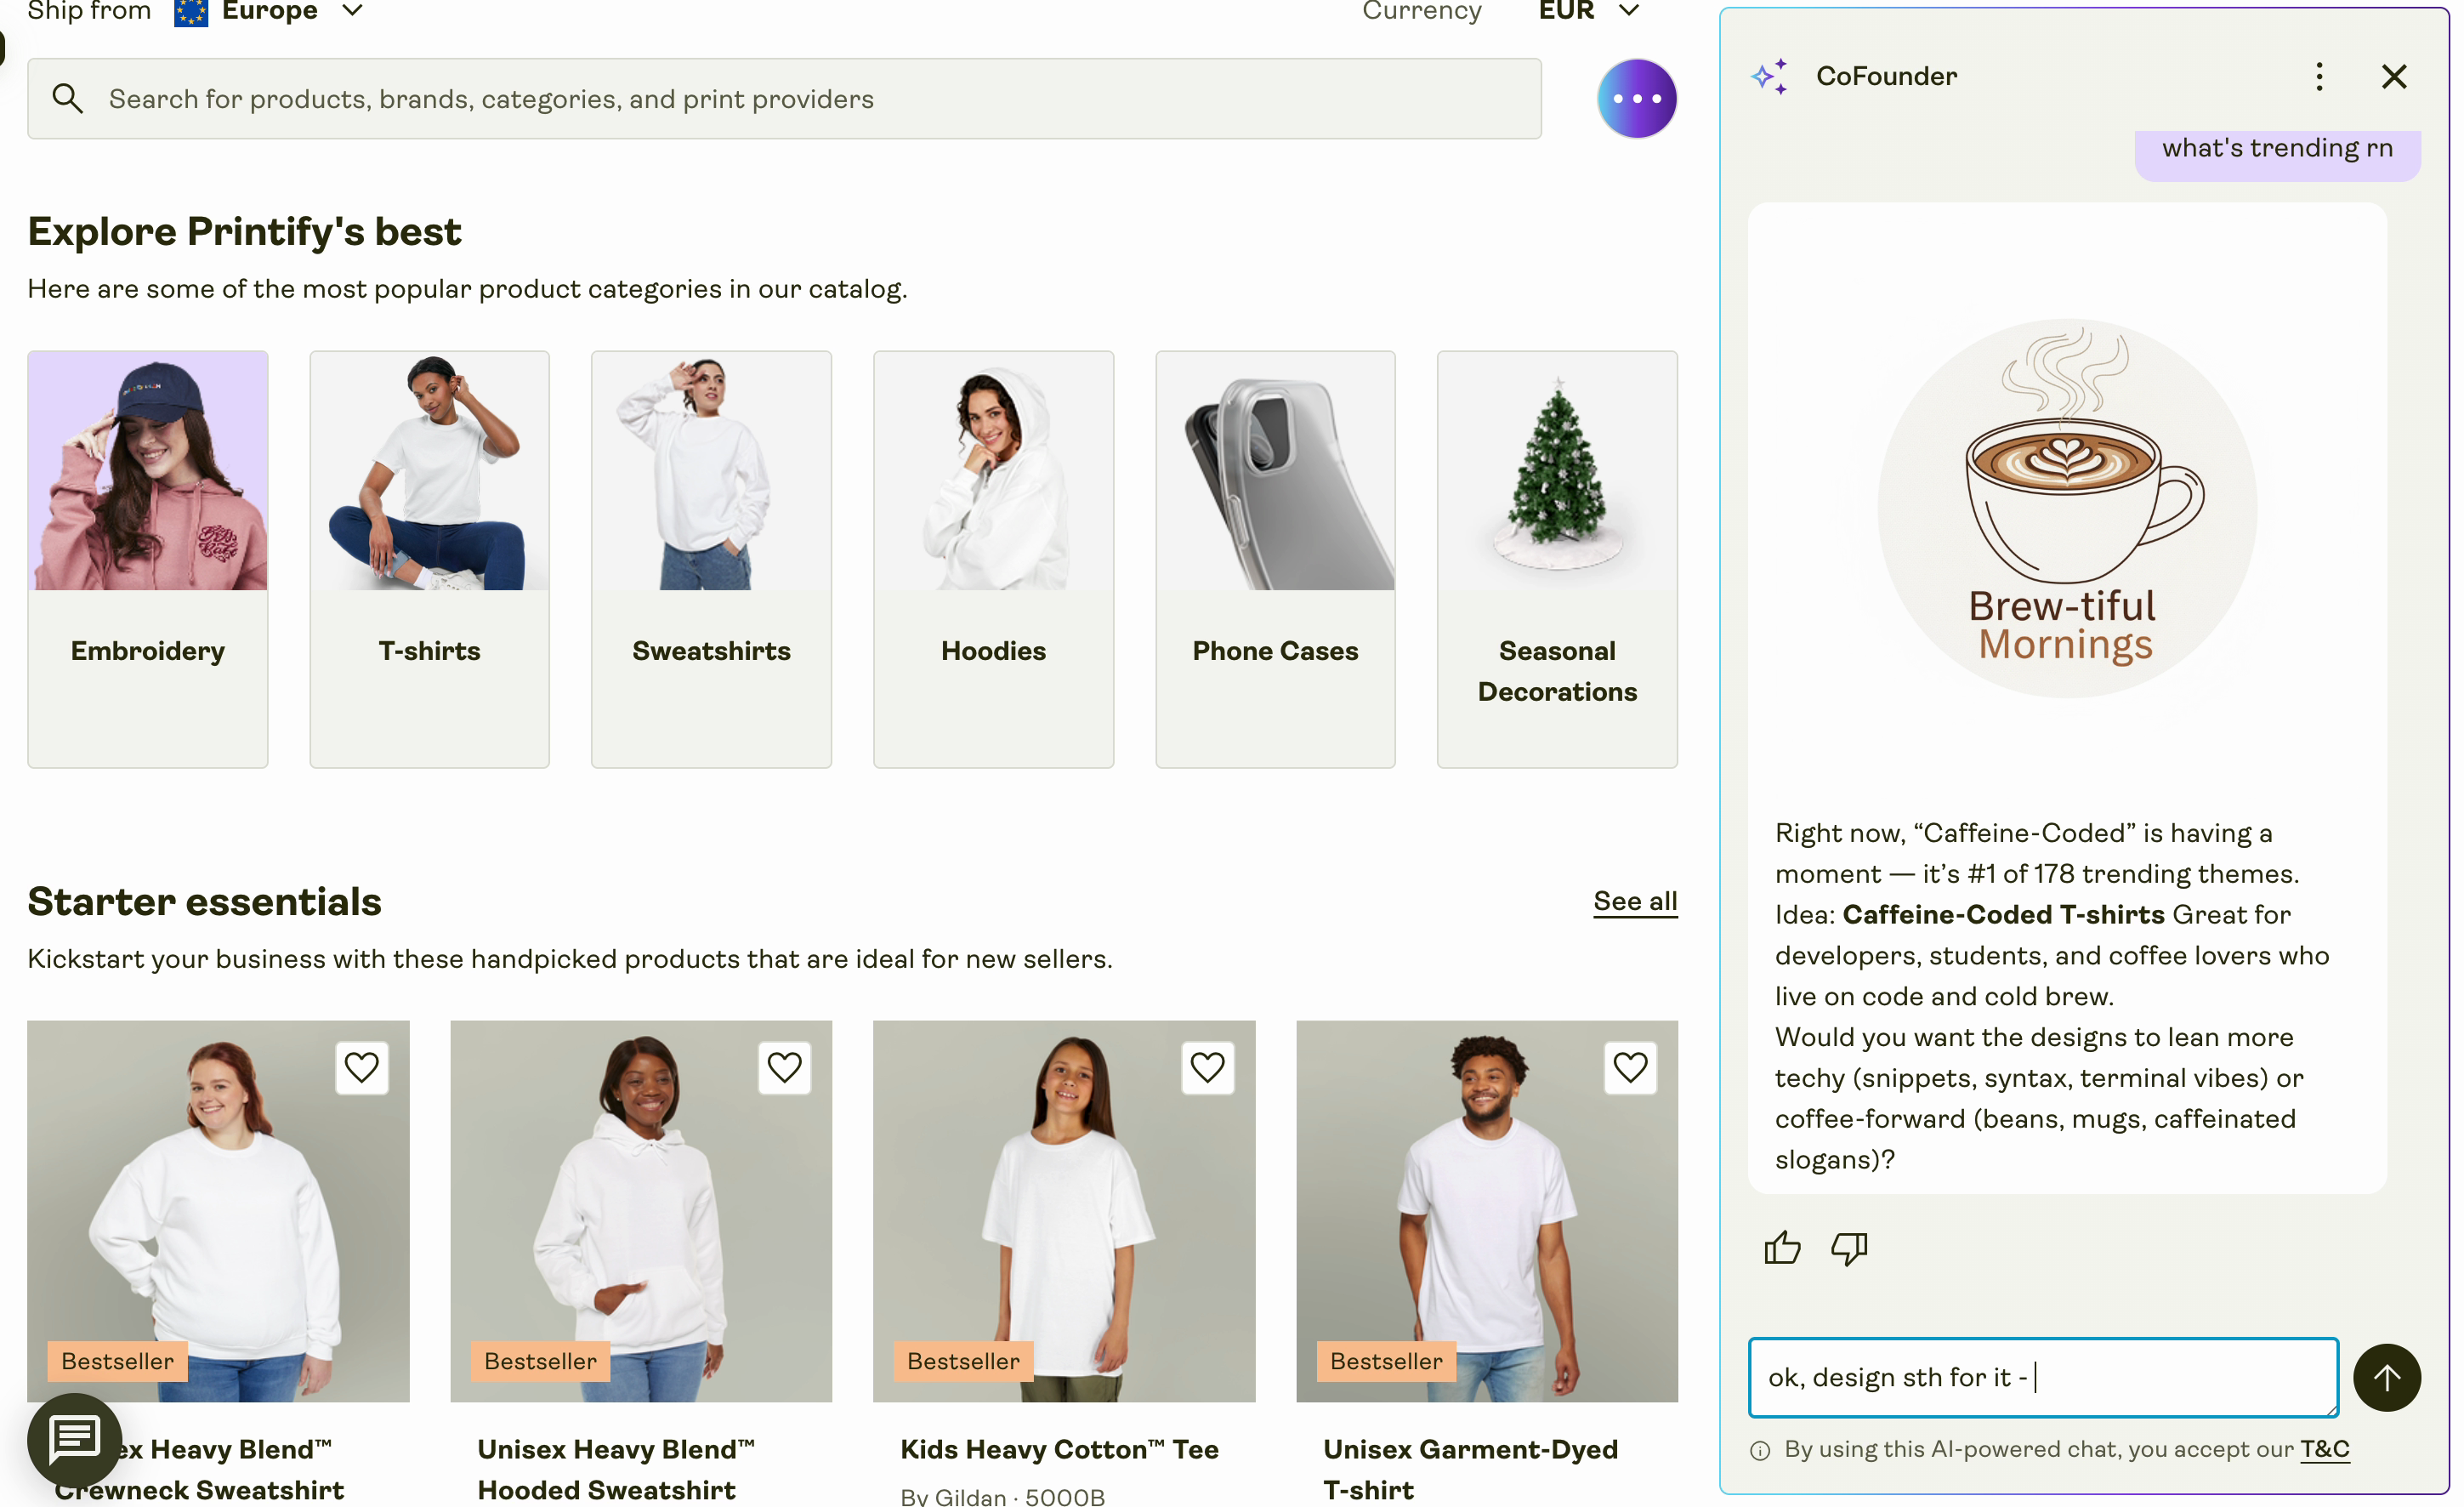Favorite the Kids Heavy Cotton Tee

point(1207,1067)
